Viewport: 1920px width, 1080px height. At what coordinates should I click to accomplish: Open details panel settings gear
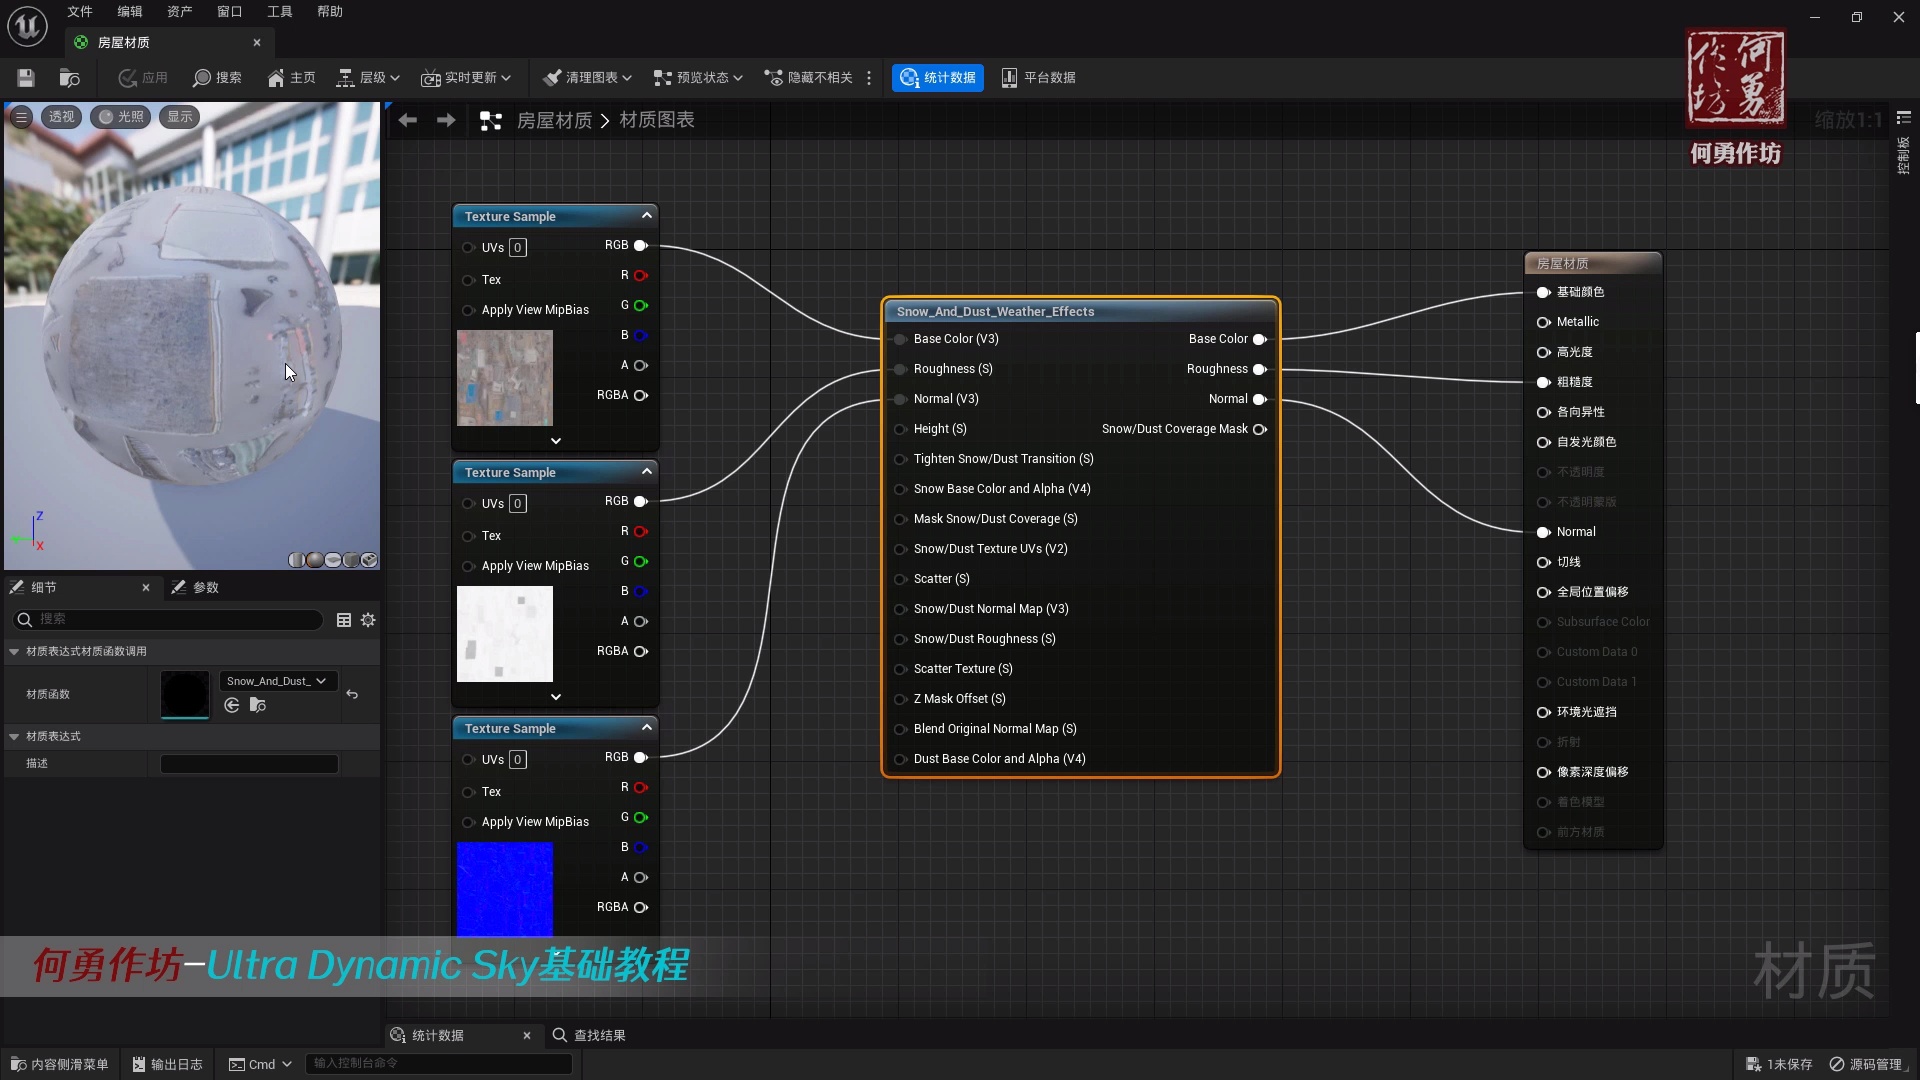368,620
